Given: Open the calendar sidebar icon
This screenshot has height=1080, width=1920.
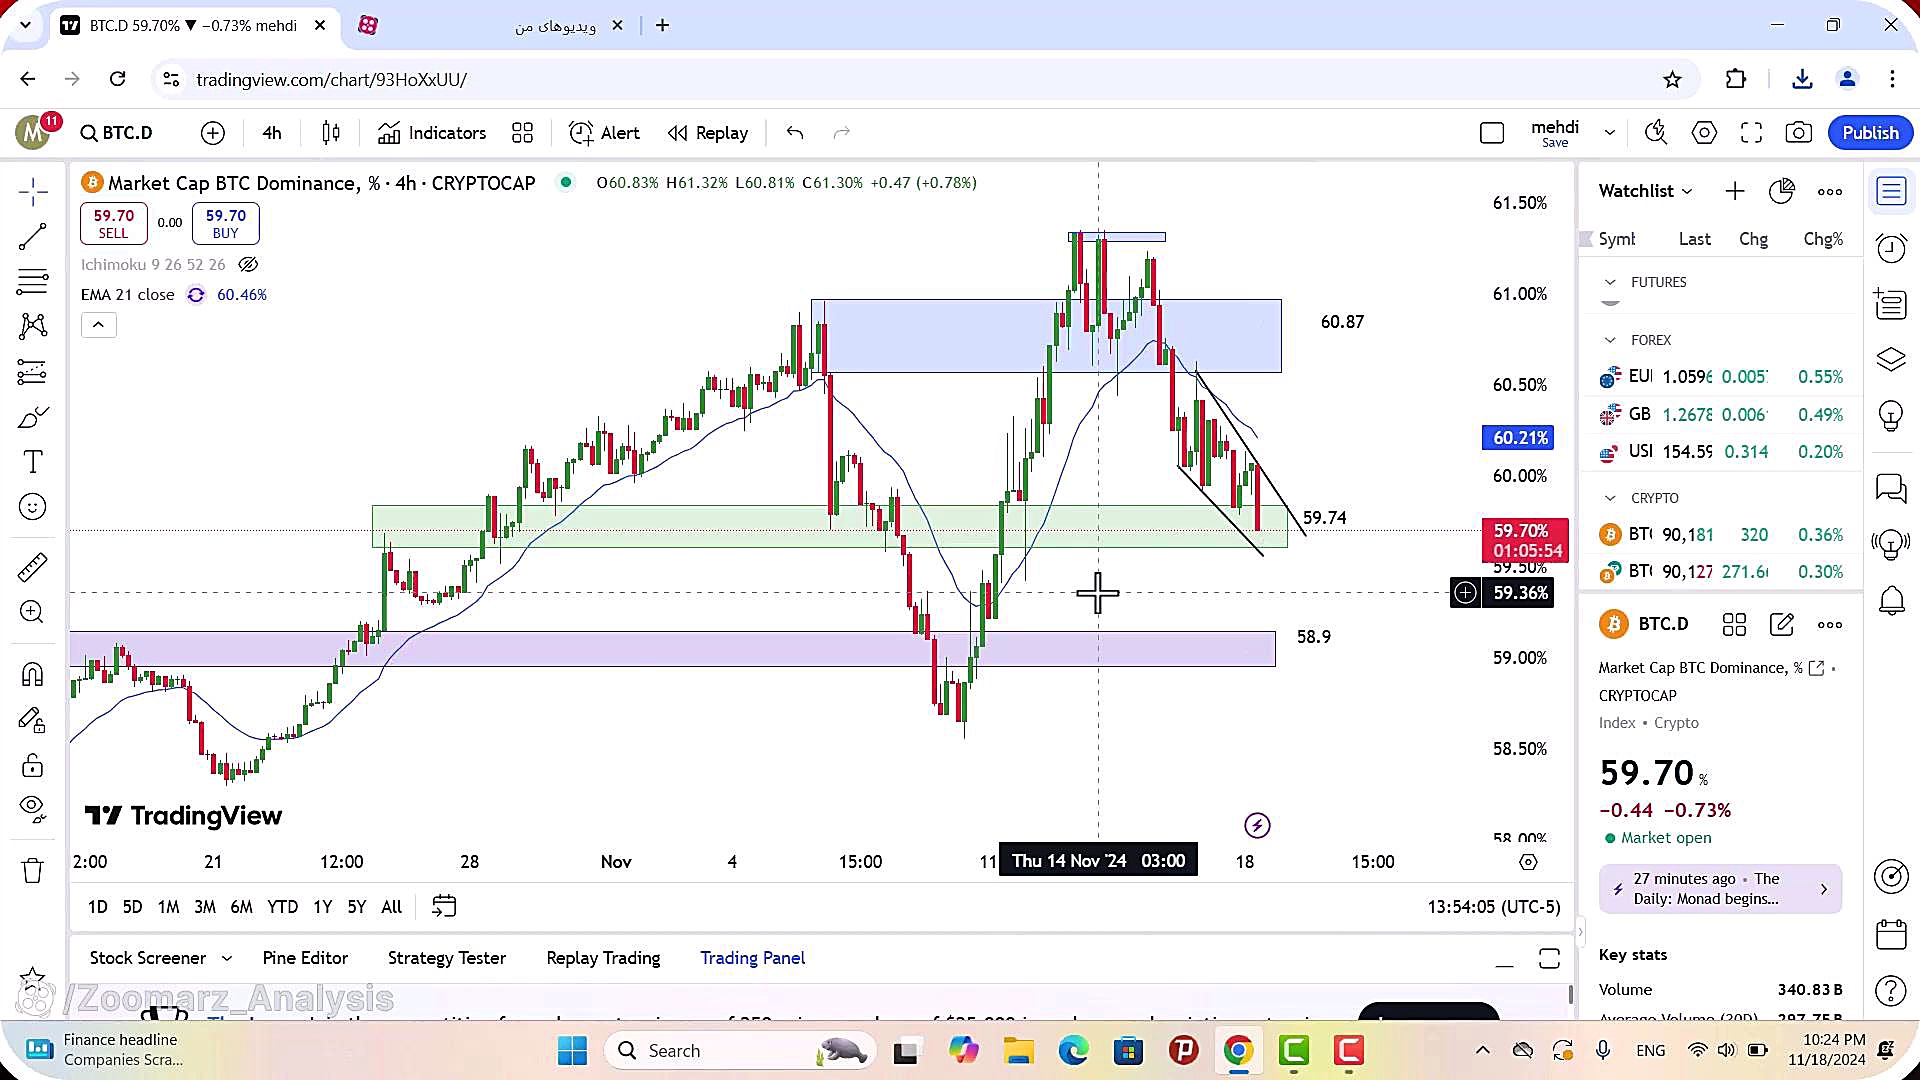Looking at the screenshot, I should pos(1891,934).
